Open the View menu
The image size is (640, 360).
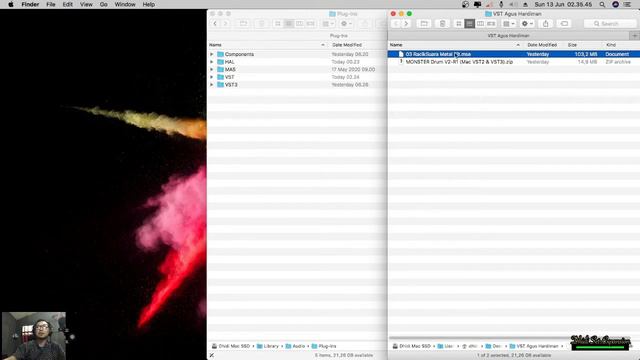86,4
